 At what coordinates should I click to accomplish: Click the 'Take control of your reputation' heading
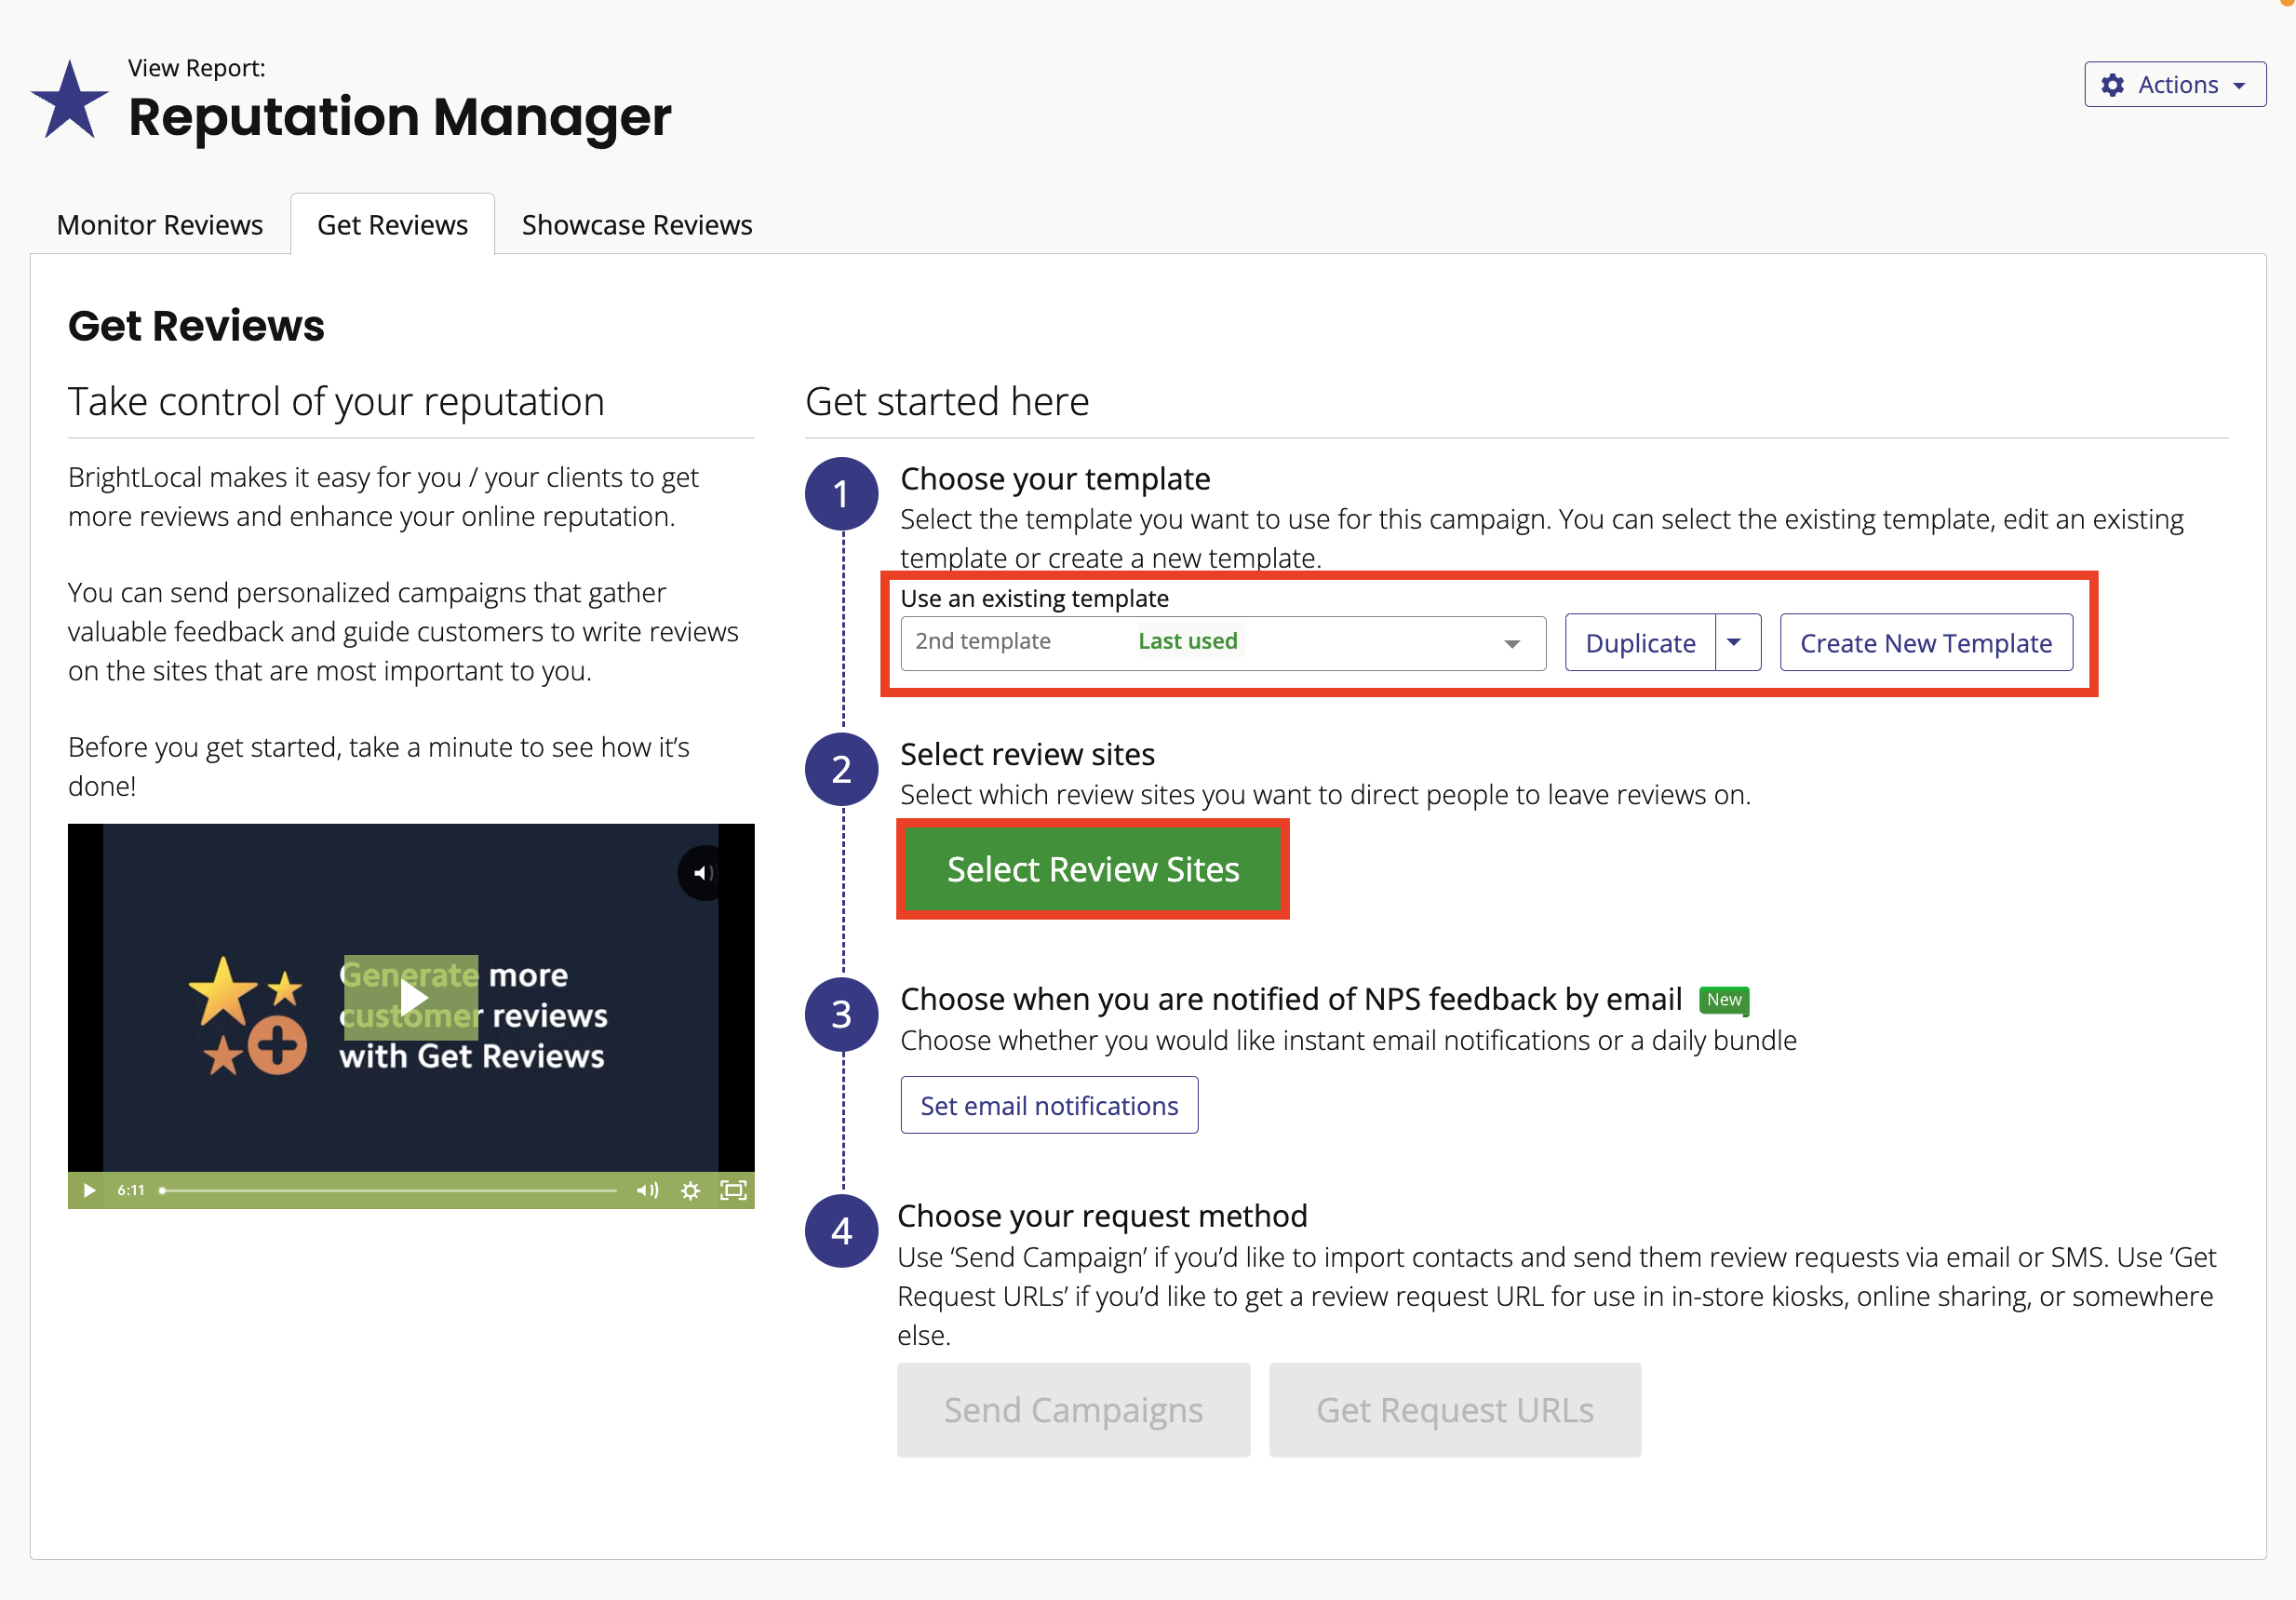(x=336, y=402)
